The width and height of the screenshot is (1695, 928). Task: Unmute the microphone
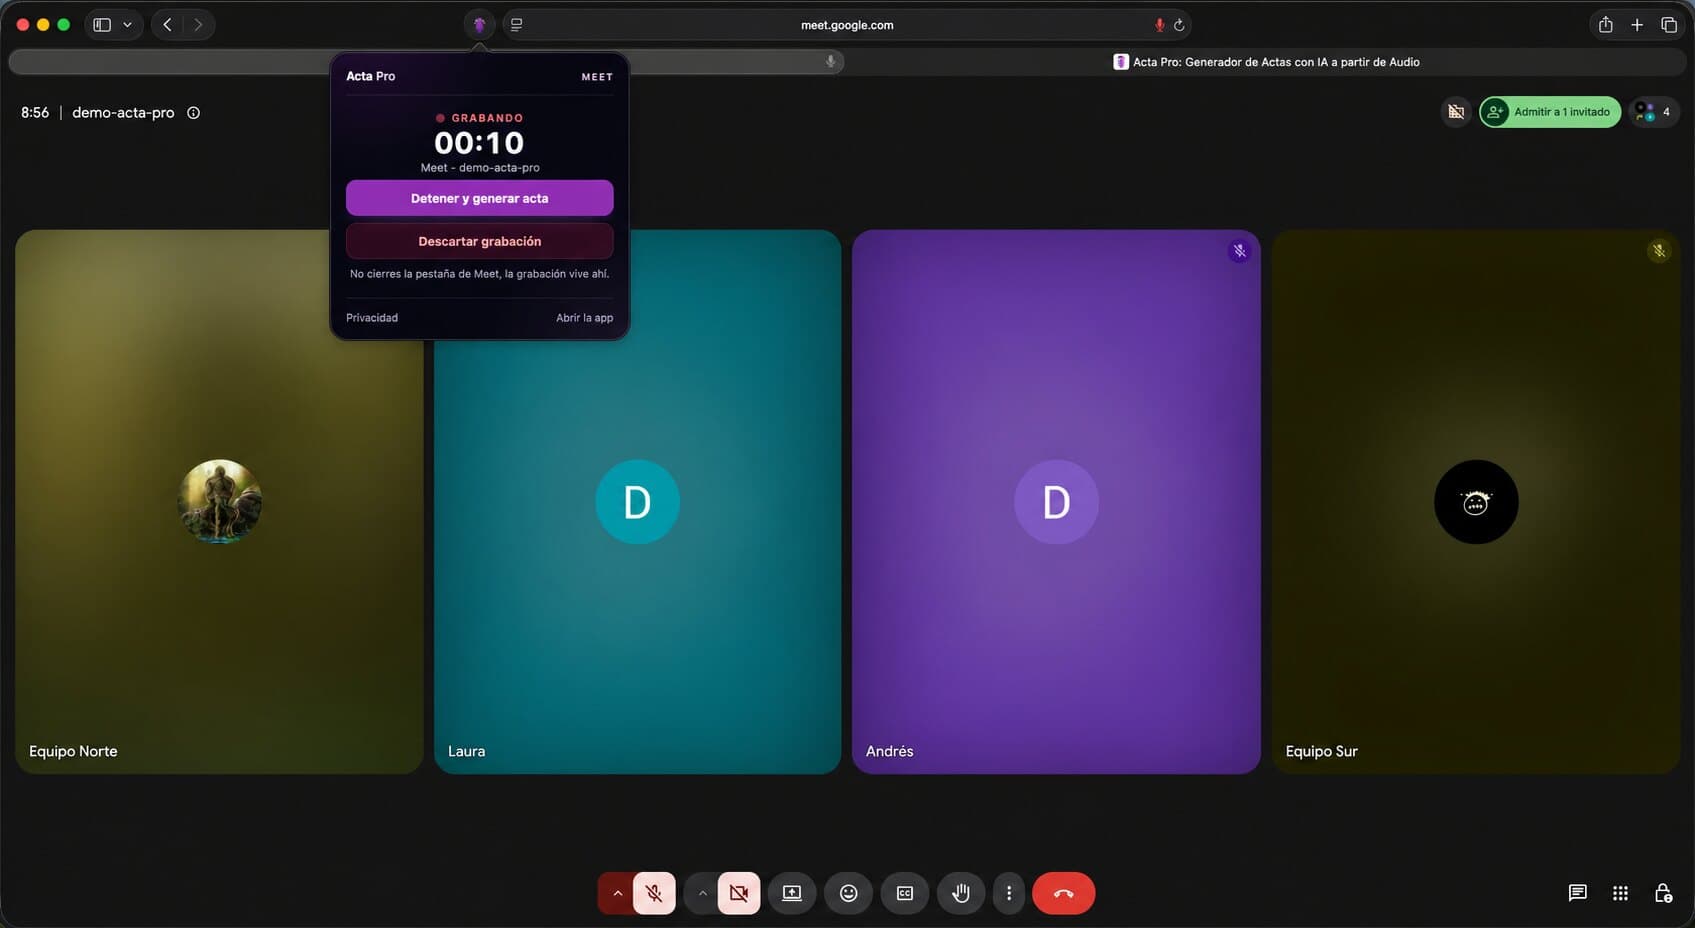click(654, 893)
